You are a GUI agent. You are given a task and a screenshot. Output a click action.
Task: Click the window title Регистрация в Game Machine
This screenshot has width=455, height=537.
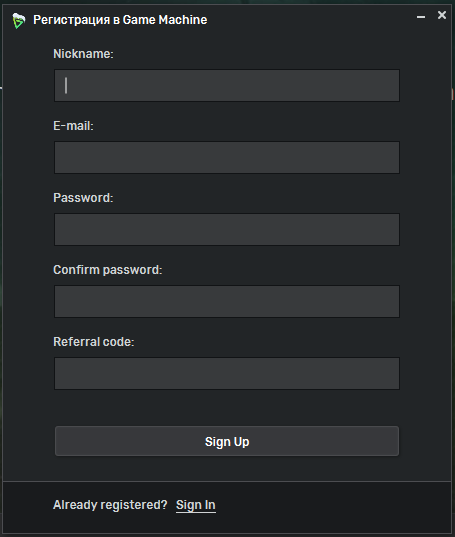(120, 20)
